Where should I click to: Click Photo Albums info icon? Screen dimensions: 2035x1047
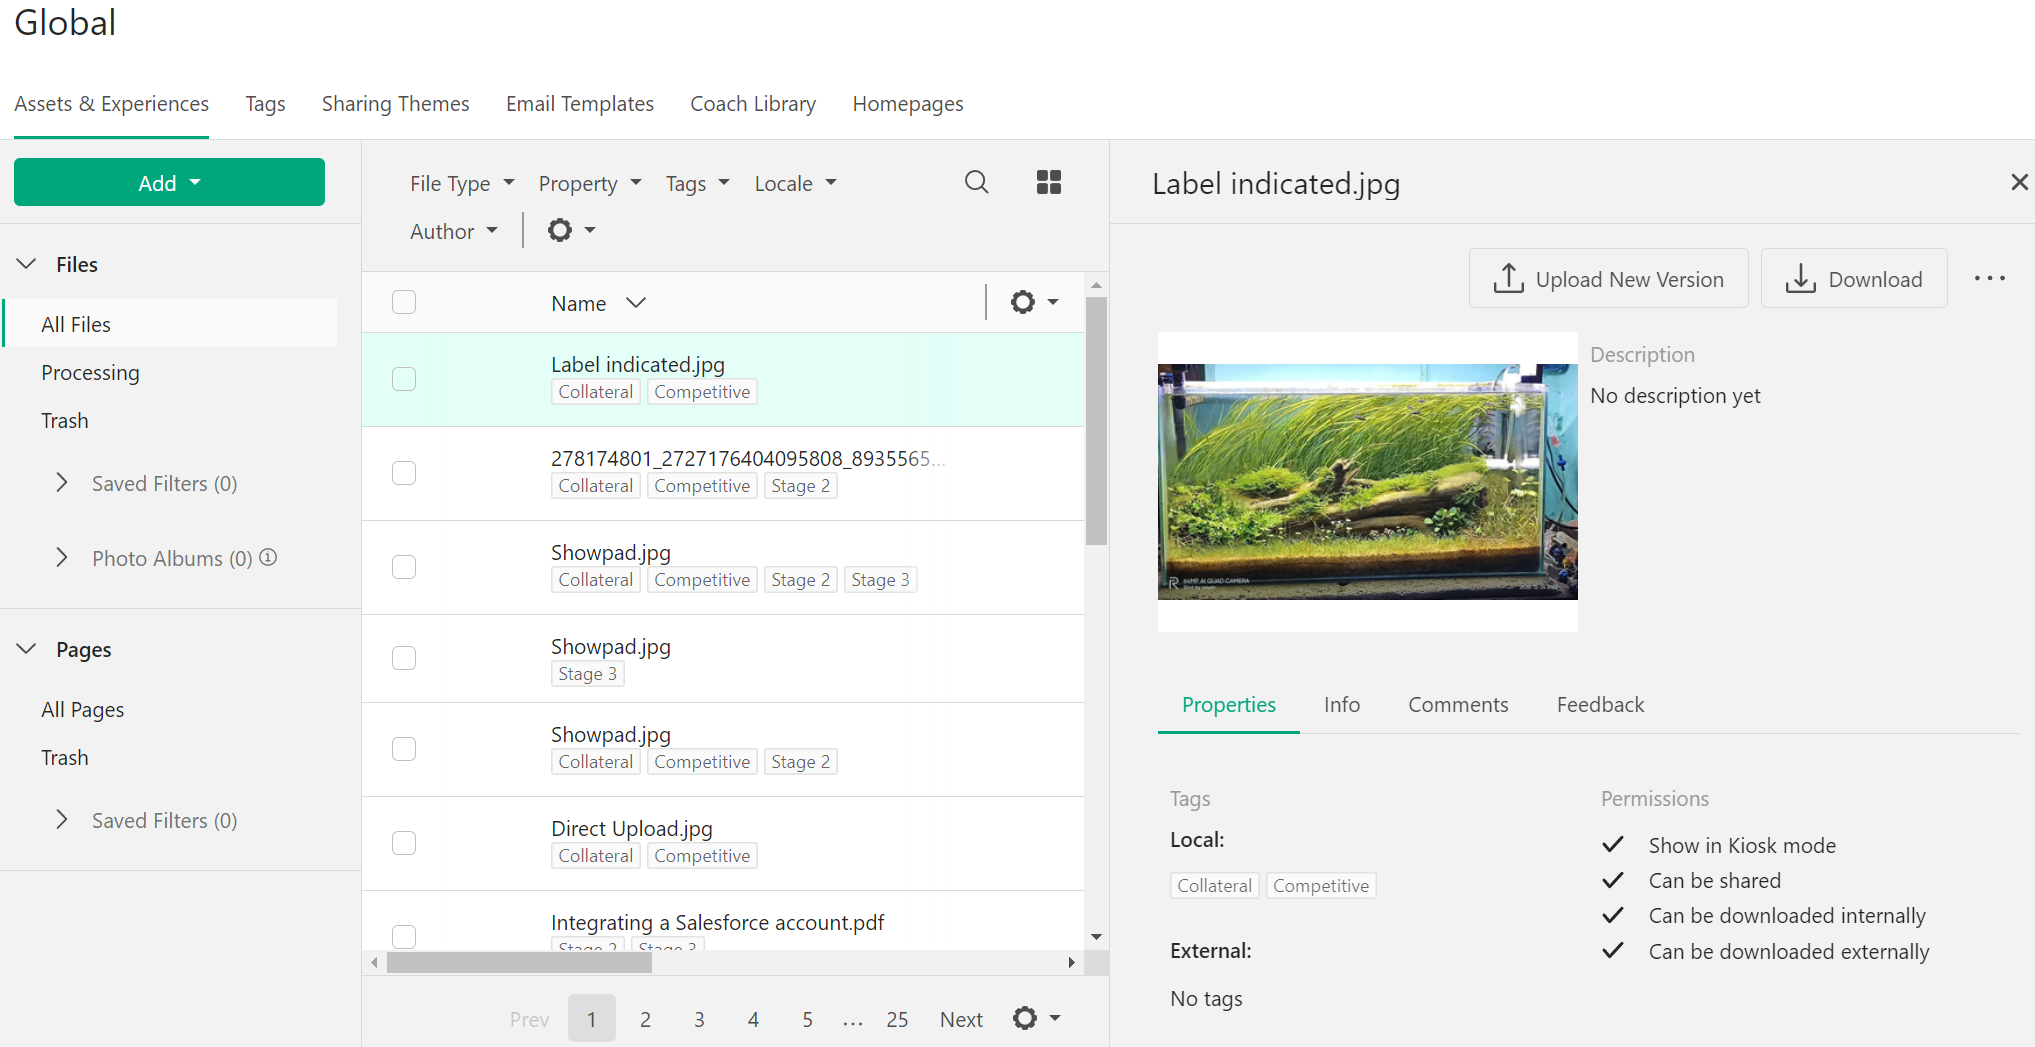(x=268, y=557)
